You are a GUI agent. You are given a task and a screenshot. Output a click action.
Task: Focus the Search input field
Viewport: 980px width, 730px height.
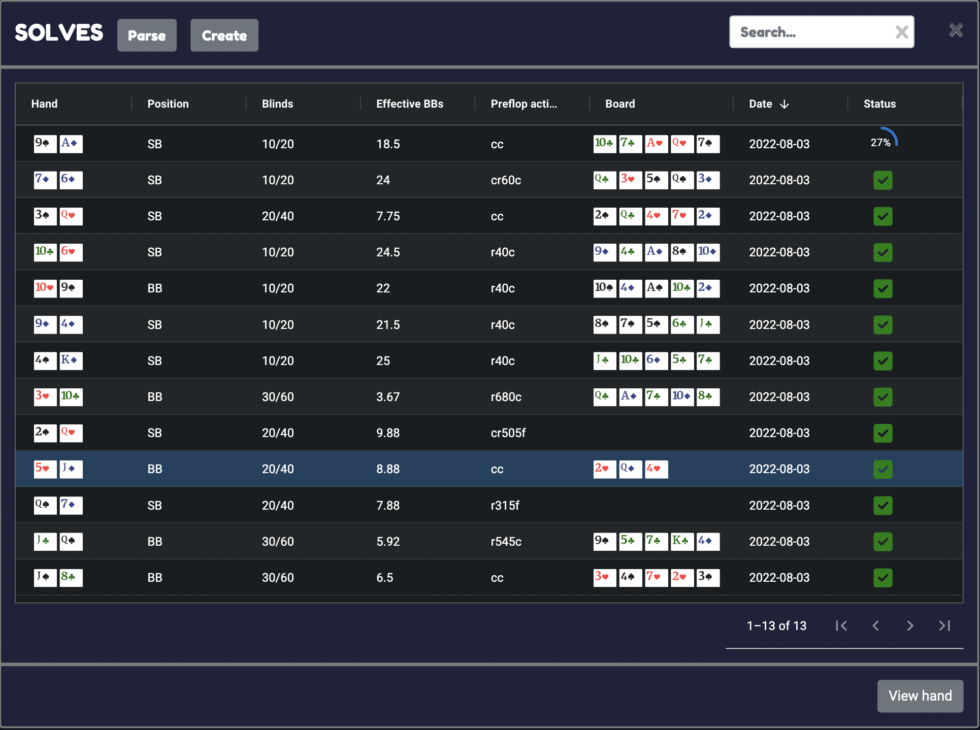pyautogui.click(x=812, y=32)
